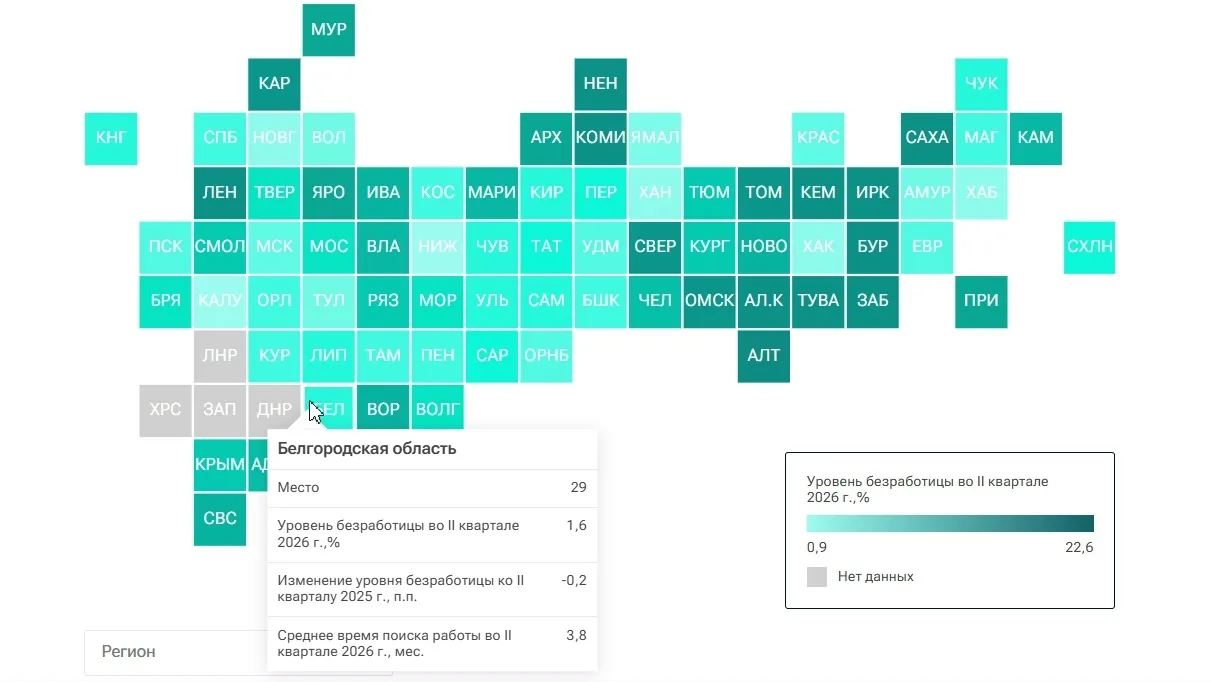Image resolution: width=1212 pixels, height=682 pixels.
Task: Click the unemployment gradient legend bar
Action: click(x=950, y=524)
